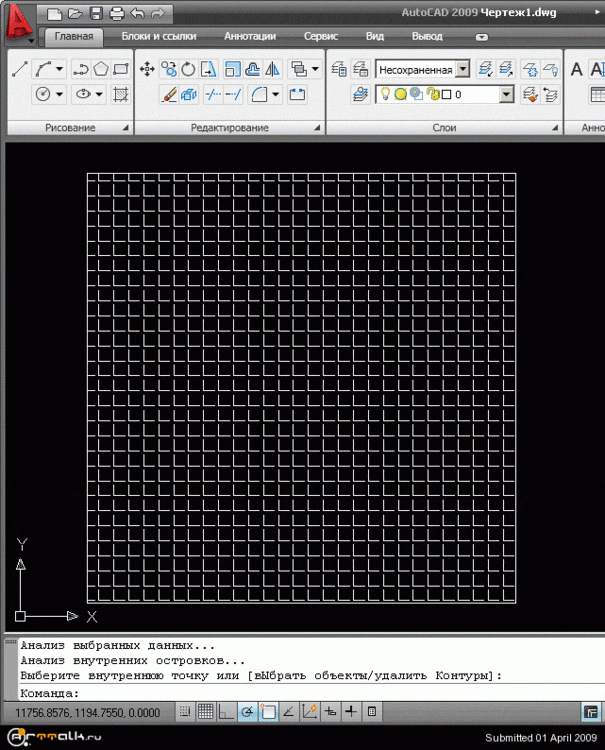Select the Polyline tool
The width and height of the screenshot is (605, 750).
[80, 69]
